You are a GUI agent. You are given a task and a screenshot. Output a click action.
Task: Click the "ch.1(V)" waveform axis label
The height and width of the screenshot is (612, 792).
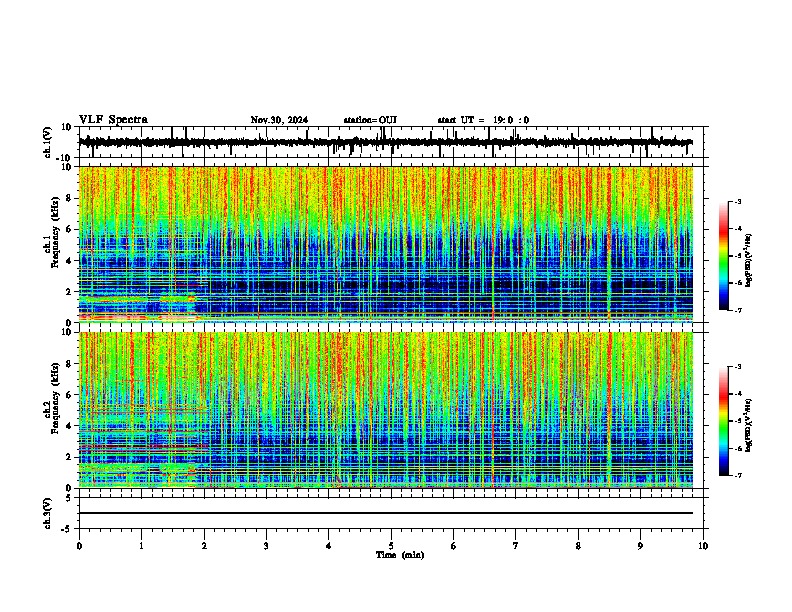coord(48,142)
